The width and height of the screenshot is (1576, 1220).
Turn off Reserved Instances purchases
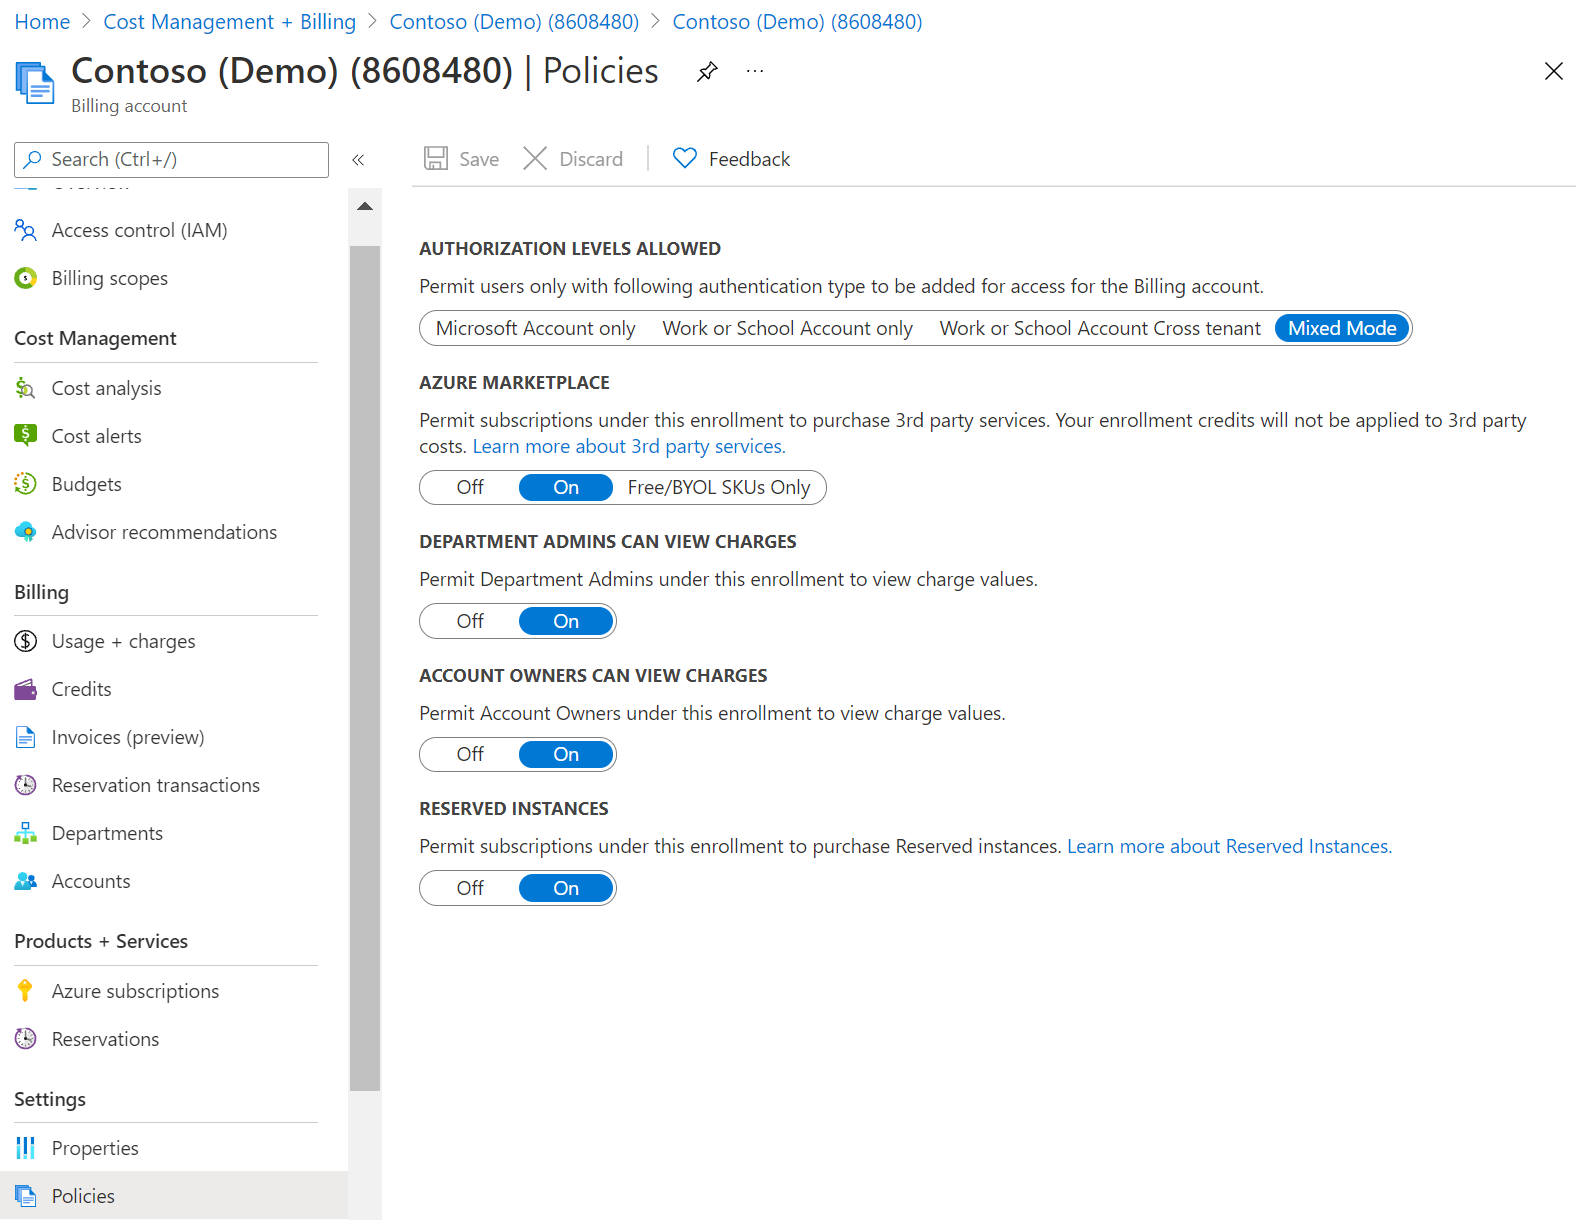[470, 888]
